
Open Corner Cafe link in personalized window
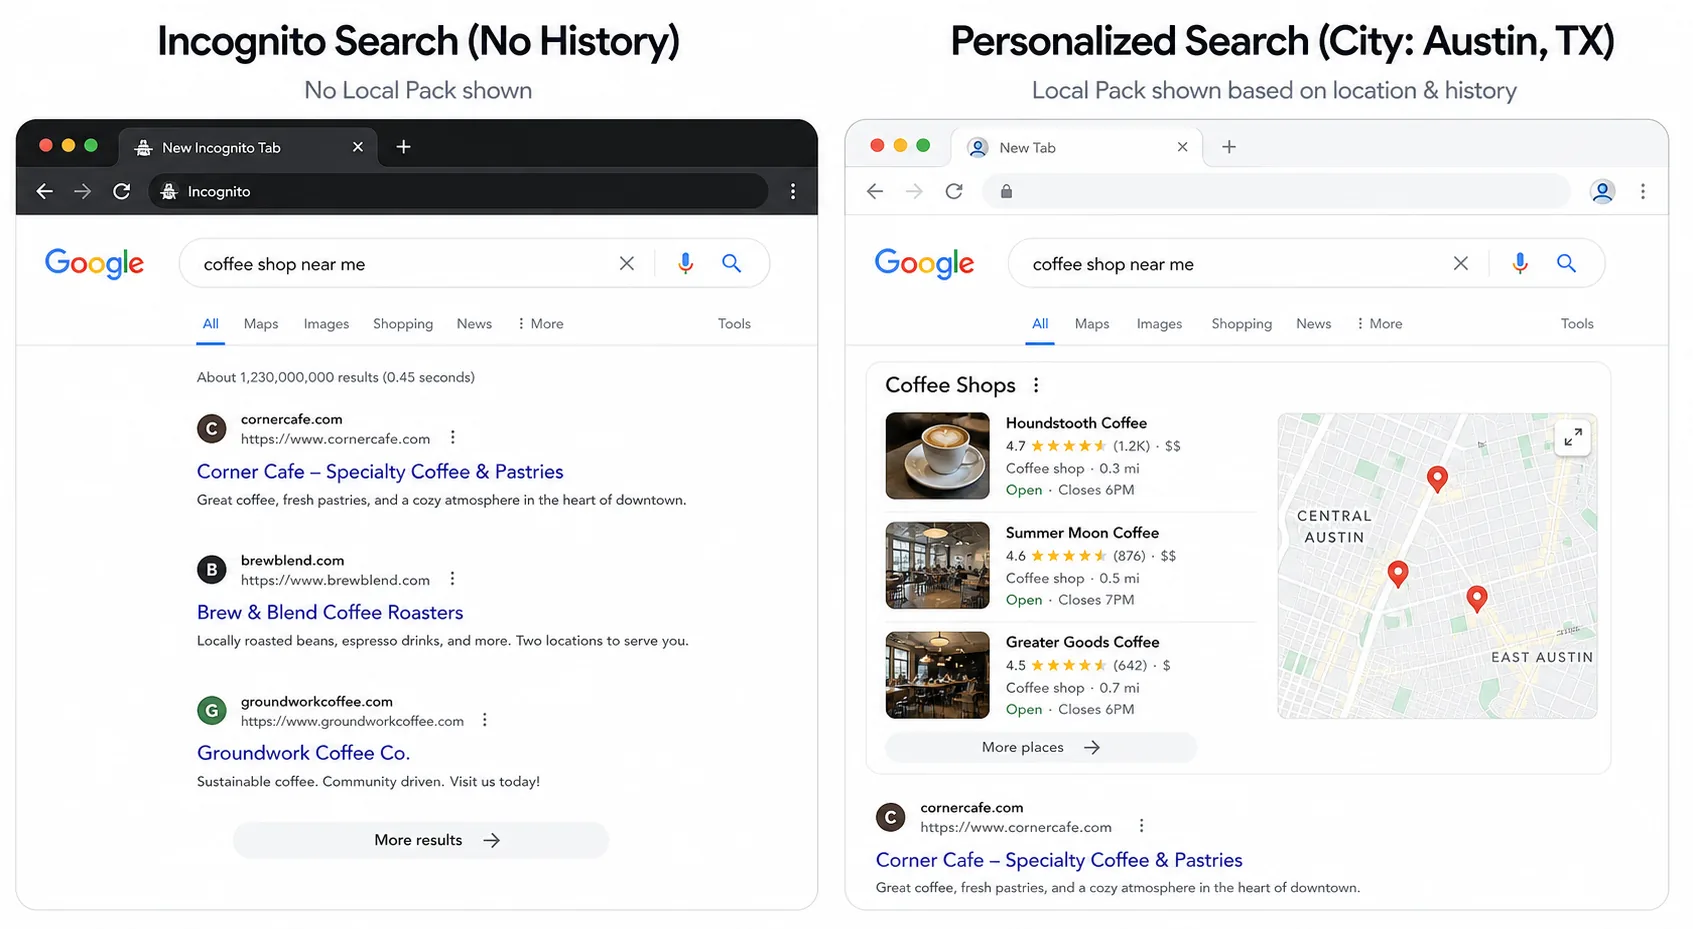[1059, 860]
